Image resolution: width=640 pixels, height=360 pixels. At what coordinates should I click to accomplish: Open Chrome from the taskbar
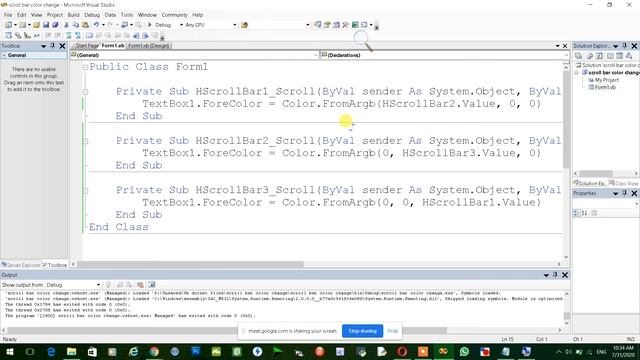point(154,351)
